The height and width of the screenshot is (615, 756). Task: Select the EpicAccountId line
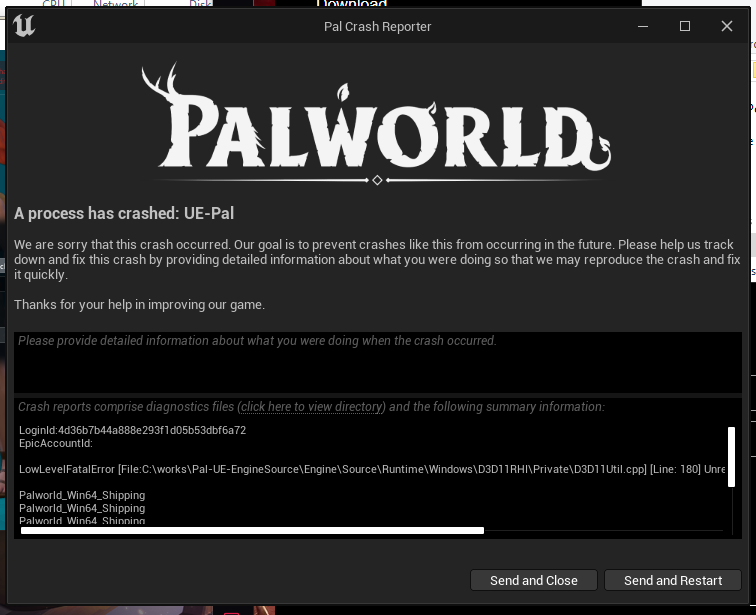(x=56, y=443)
